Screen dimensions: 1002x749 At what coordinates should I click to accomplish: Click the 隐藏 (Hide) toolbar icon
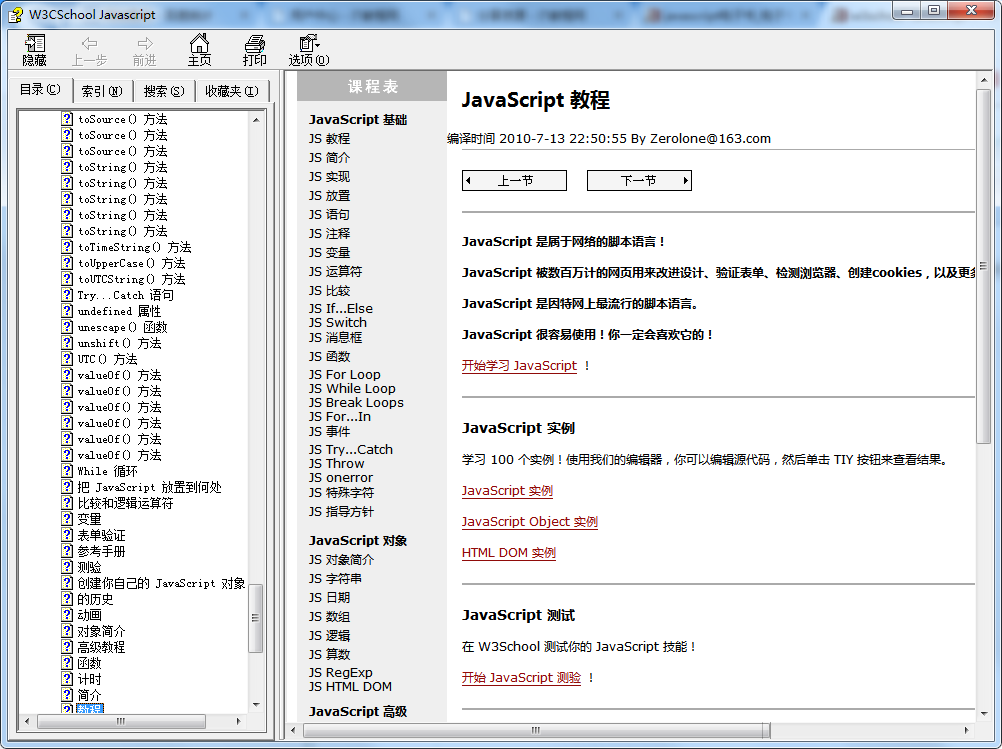click(x=35, y=49)
